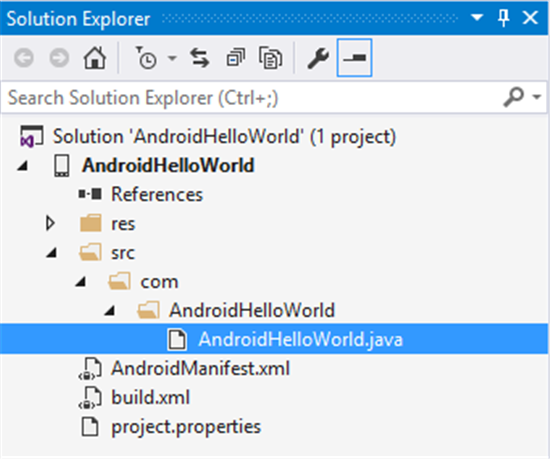Image resolution: width=550 pixels, height=459 pixels.
Task: Collapse the src folder
Action: coord(52,252)
